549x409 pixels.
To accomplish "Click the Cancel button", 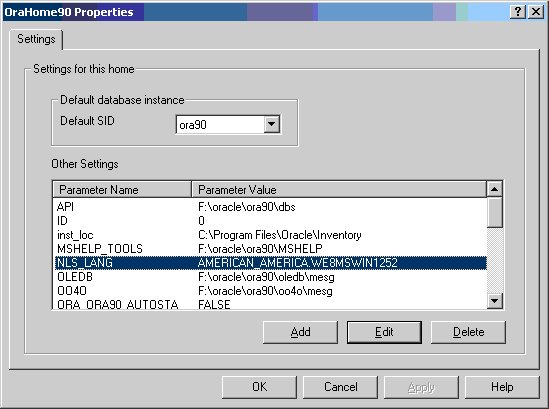I will tap(340, 387).
